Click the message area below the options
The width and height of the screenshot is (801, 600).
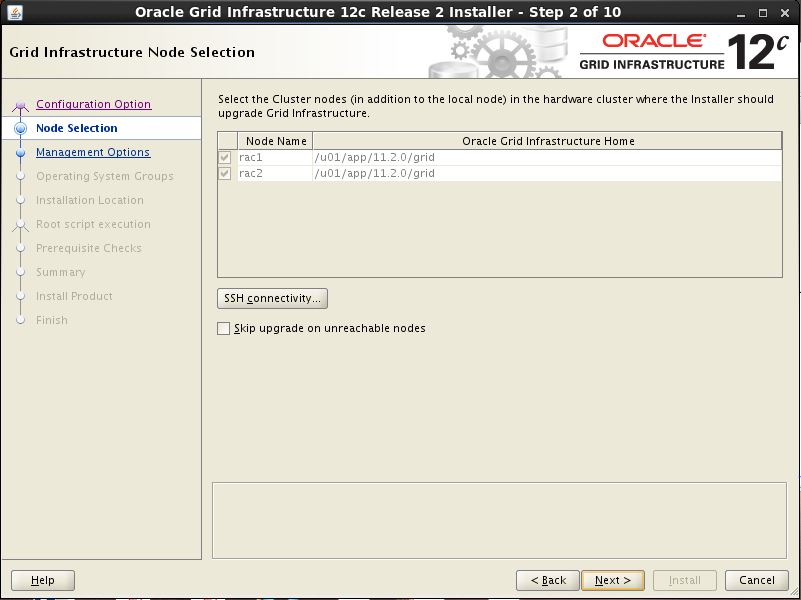coord(499,520)
